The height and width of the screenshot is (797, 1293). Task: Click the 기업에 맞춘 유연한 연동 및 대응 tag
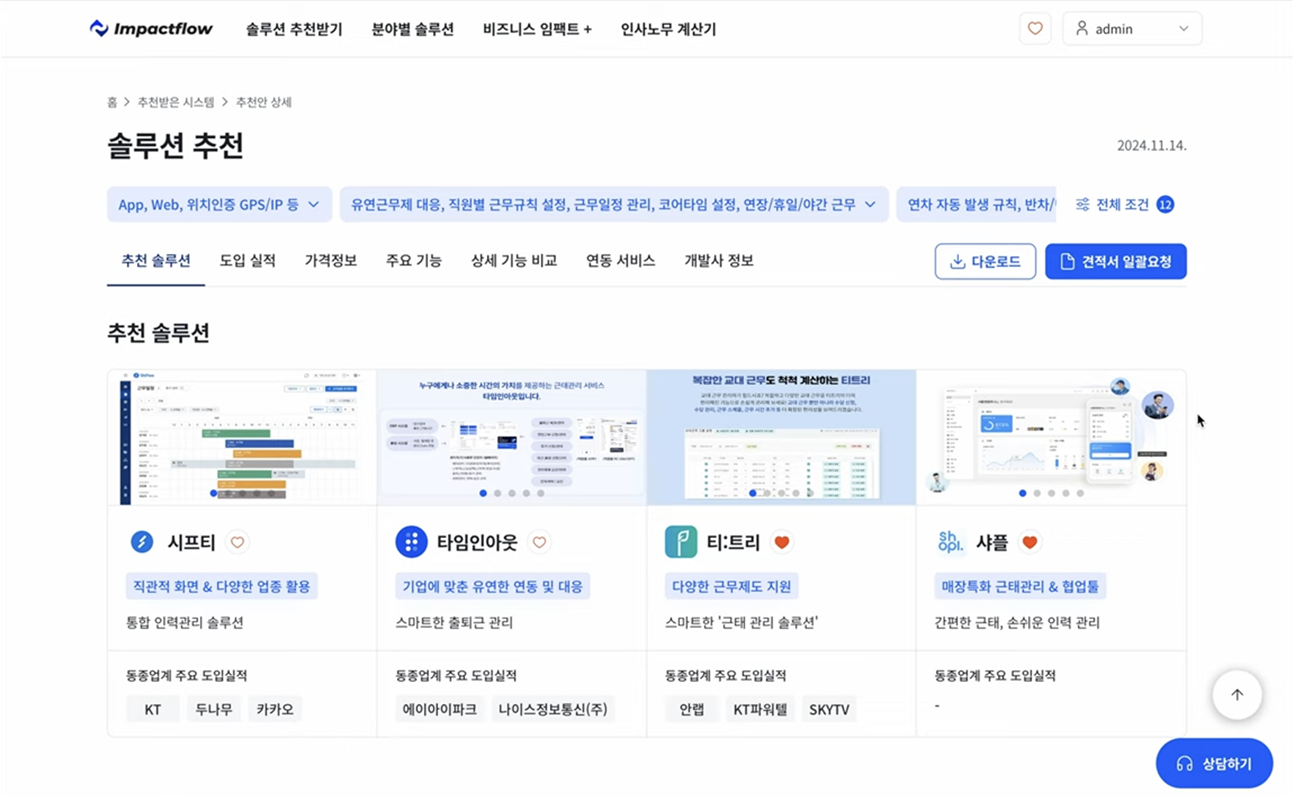[x=493, y=586]
